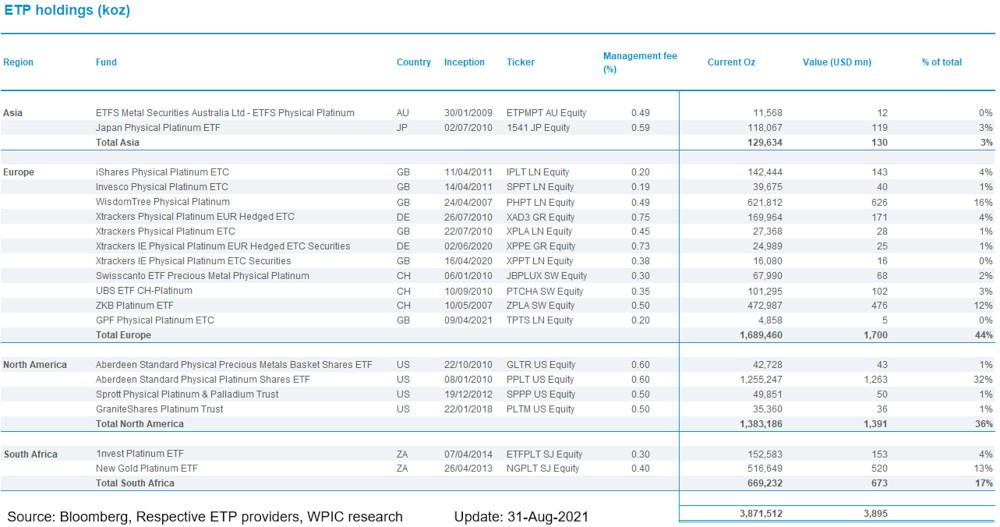1000x527 pixels.
Task: Click North America total ounces '1,383,186'
Action: 761,424
